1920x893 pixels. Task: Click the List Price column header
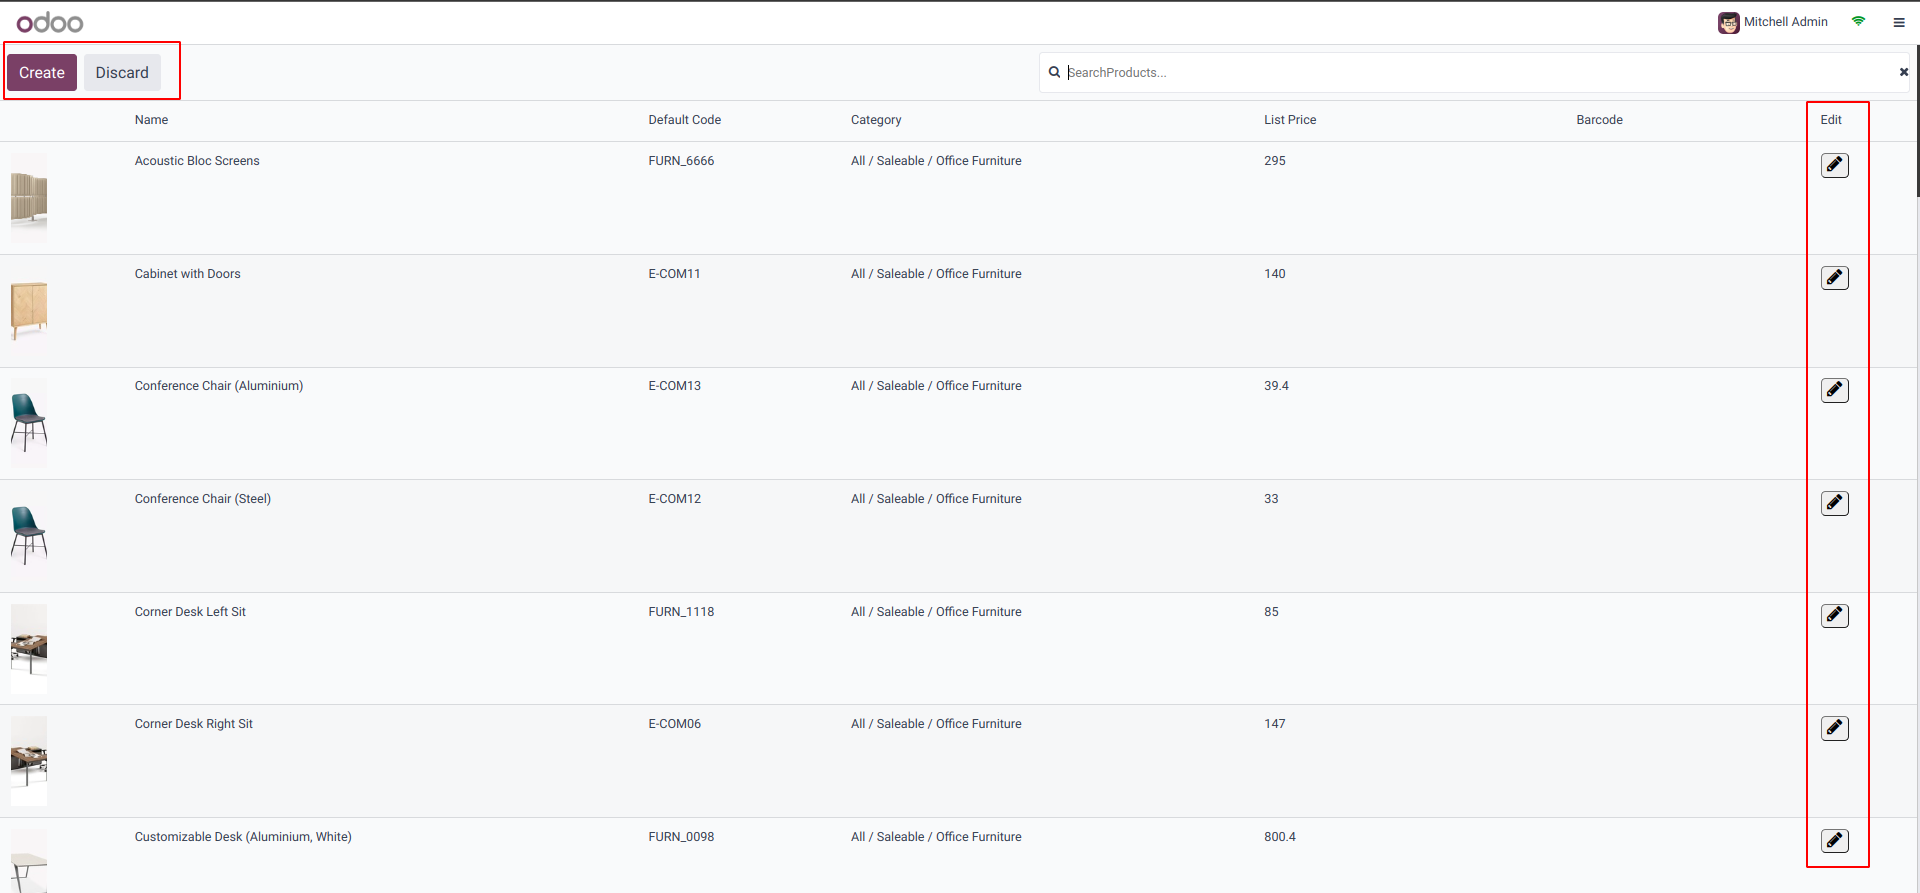tap(1289, 120)
